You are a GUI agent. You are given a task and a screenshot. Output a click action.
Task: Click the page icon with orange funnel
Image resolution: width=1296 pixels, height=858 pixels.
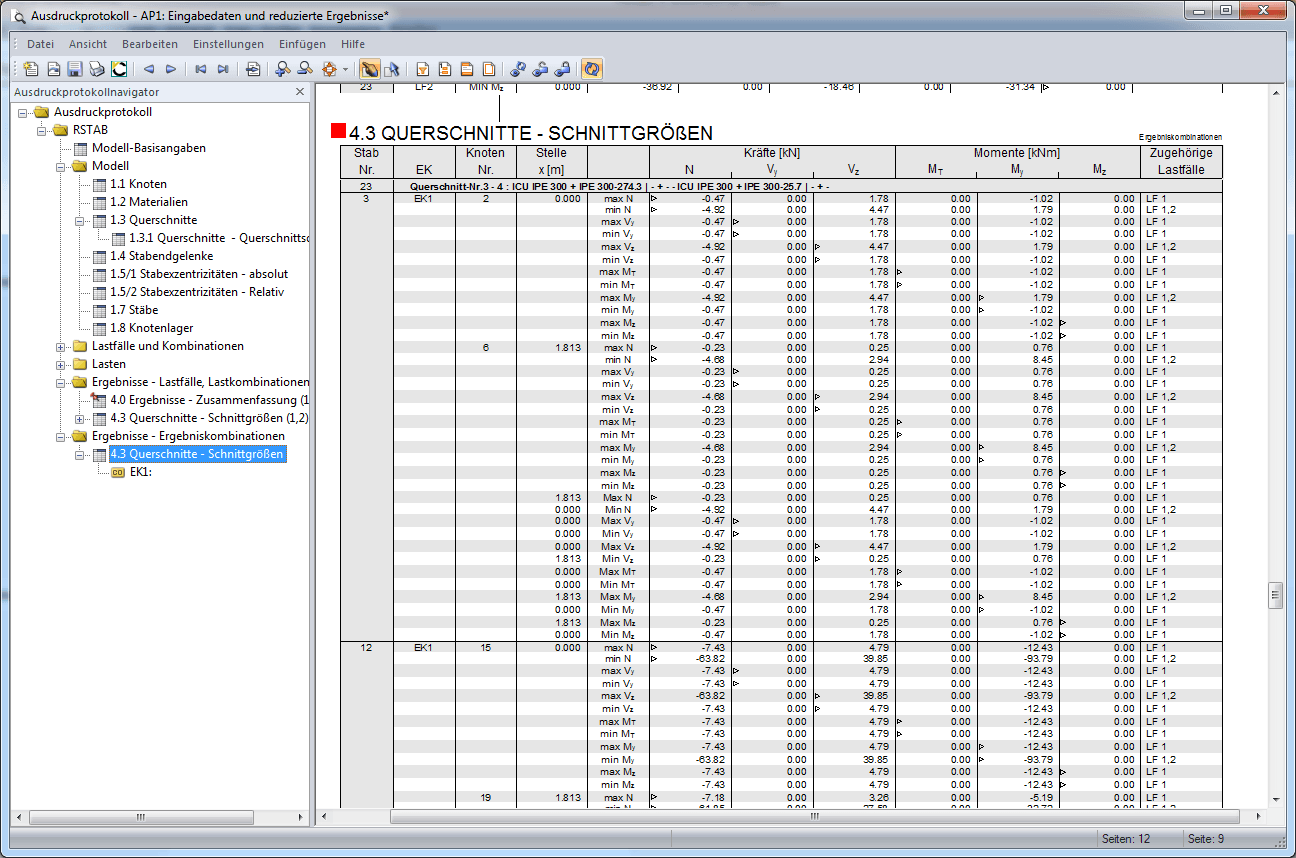point(423,69)
